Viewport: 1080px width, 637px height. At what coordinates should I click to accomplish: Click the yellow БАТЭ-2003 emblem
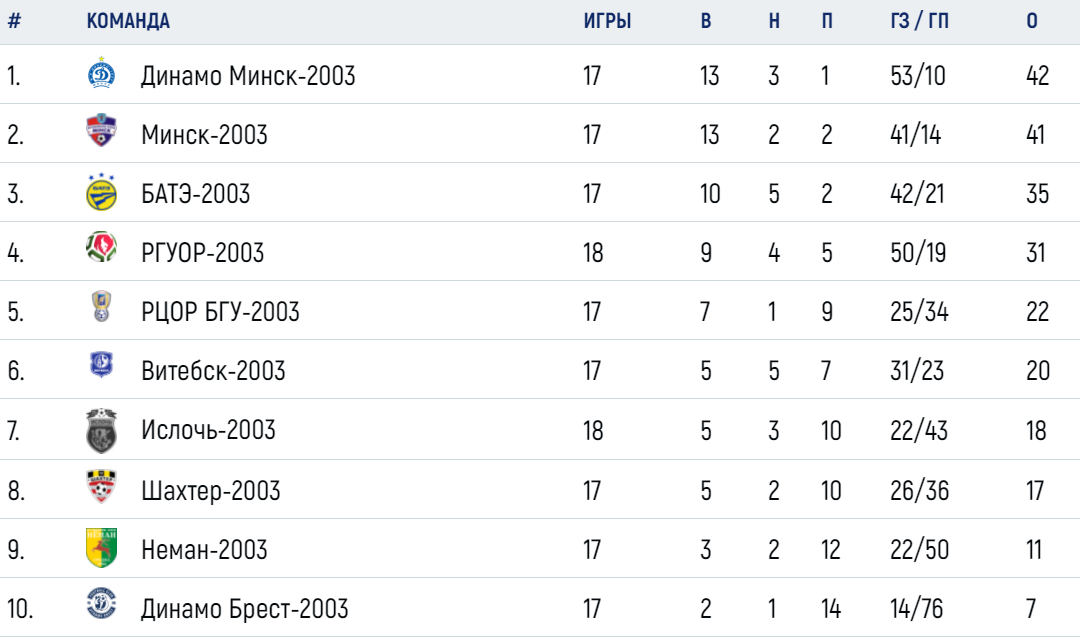point(101,192)
